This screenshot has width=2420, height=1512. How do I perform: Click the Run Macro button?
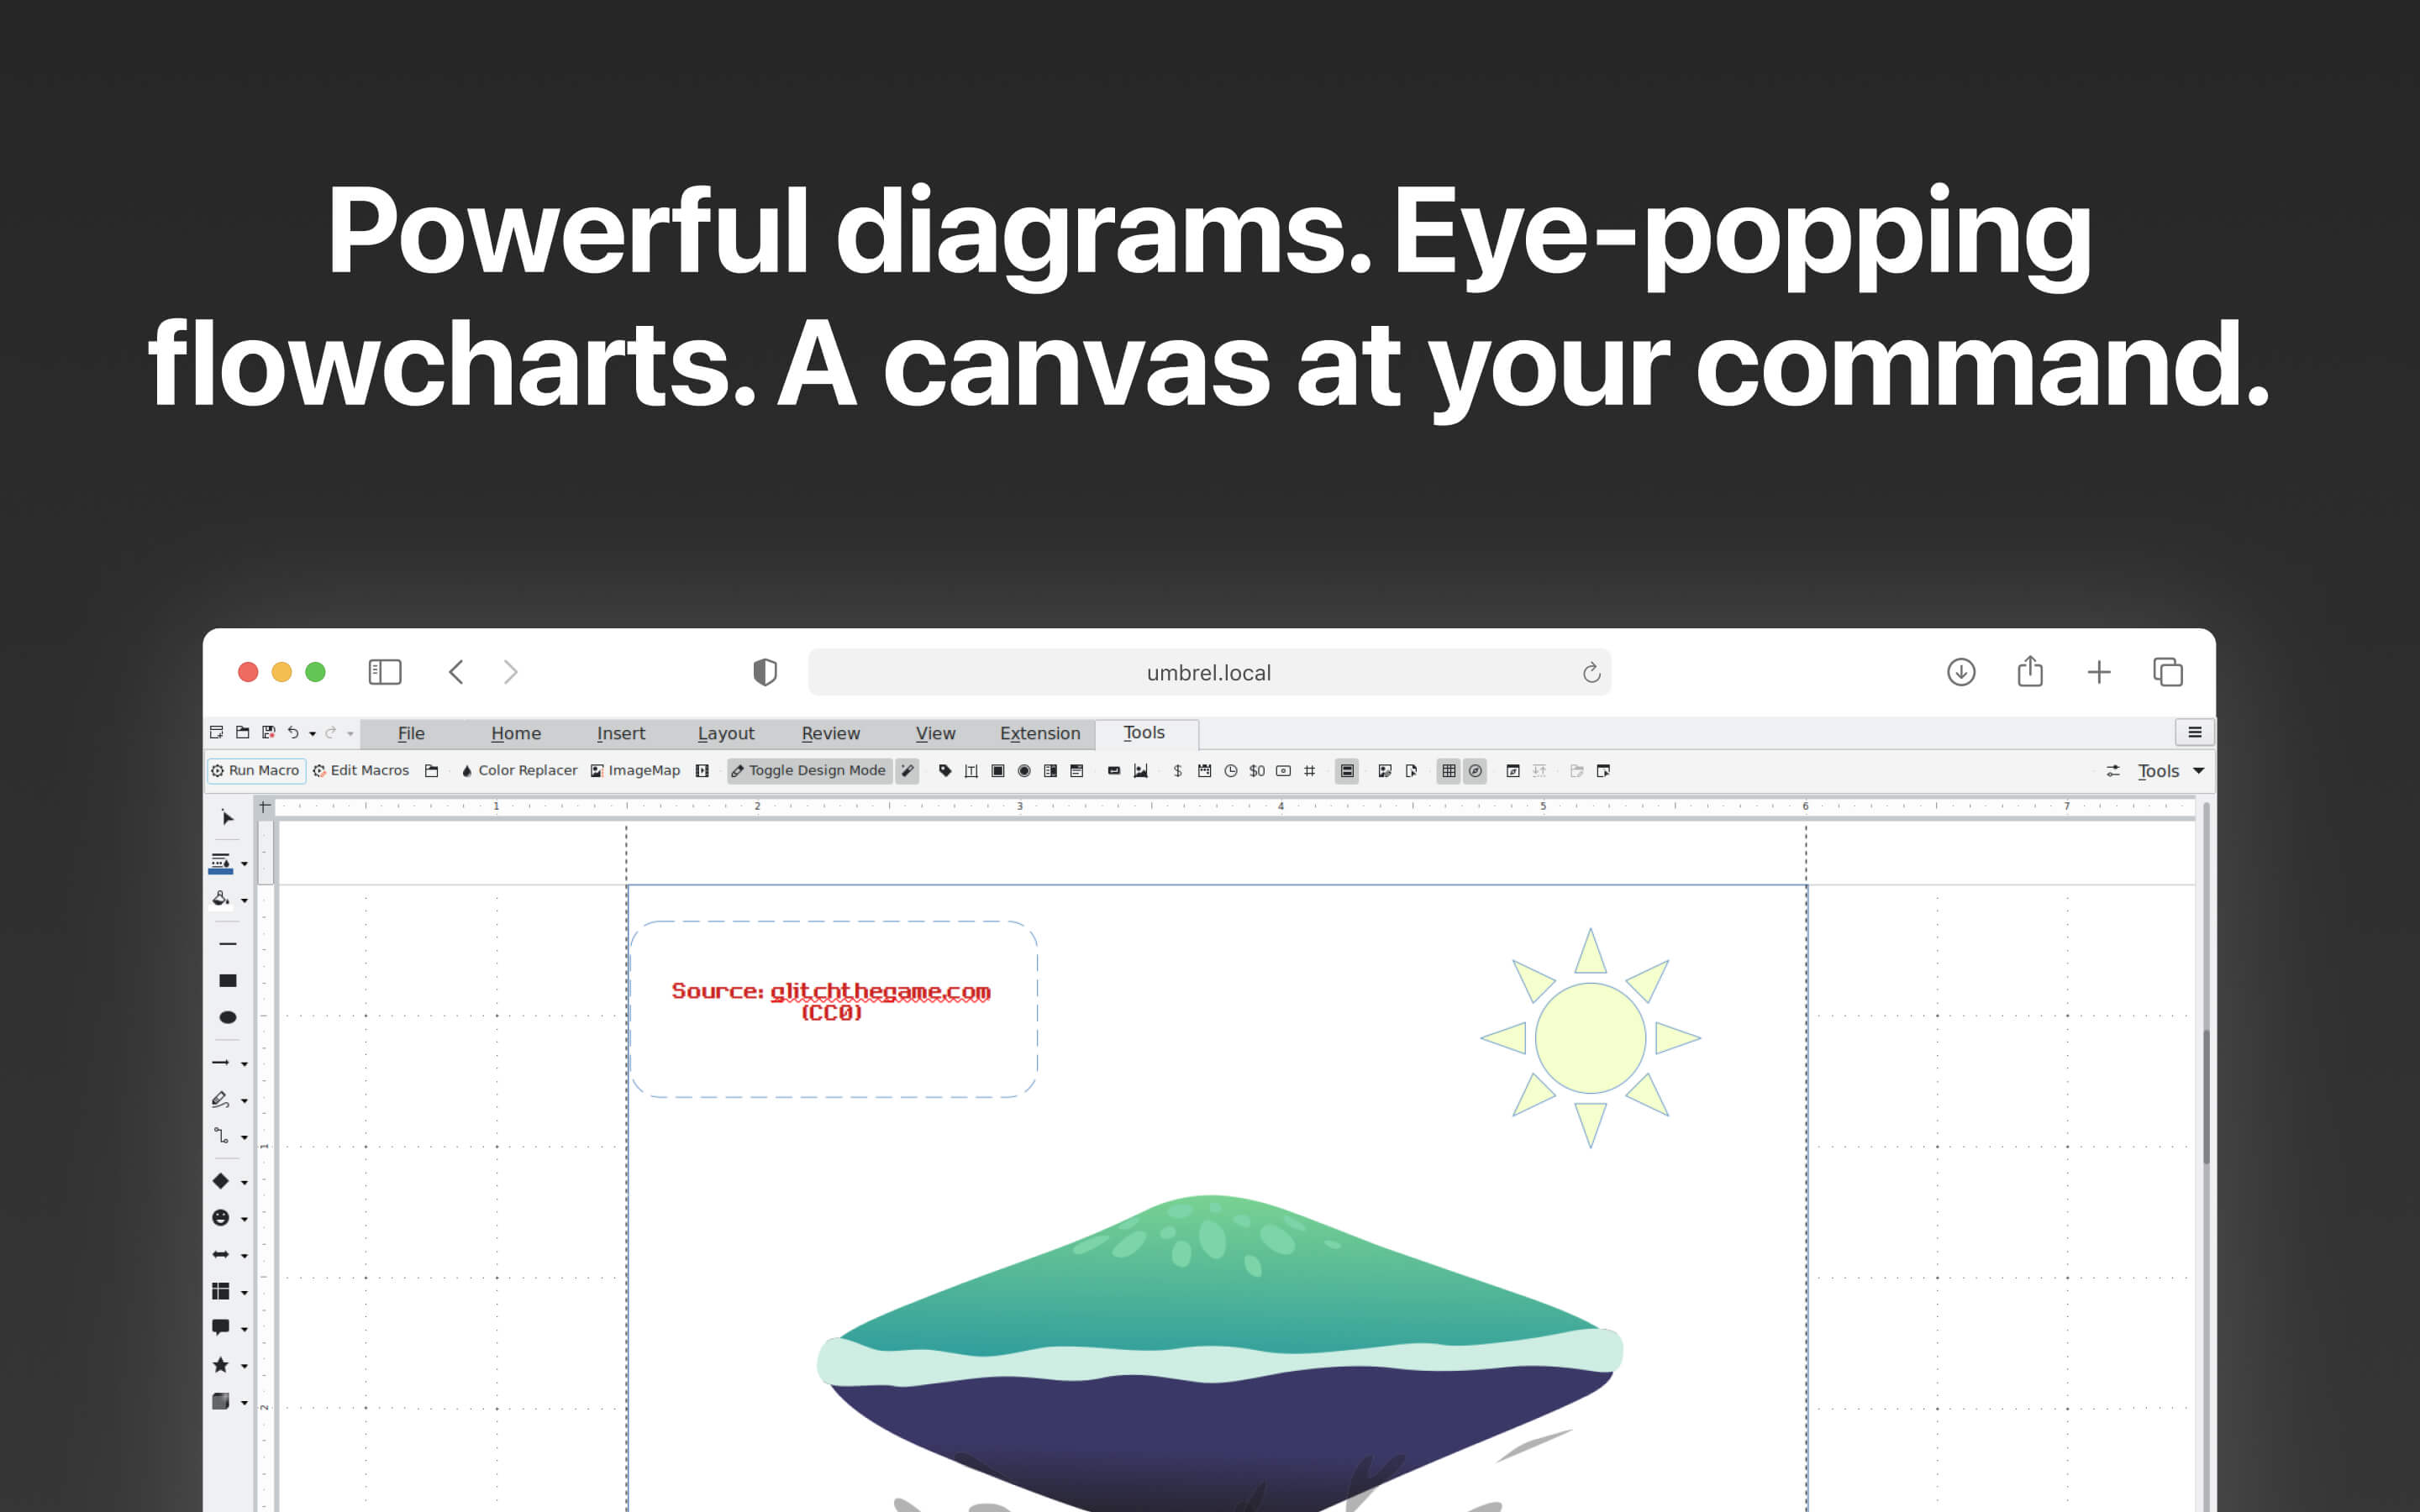point(256,771)
